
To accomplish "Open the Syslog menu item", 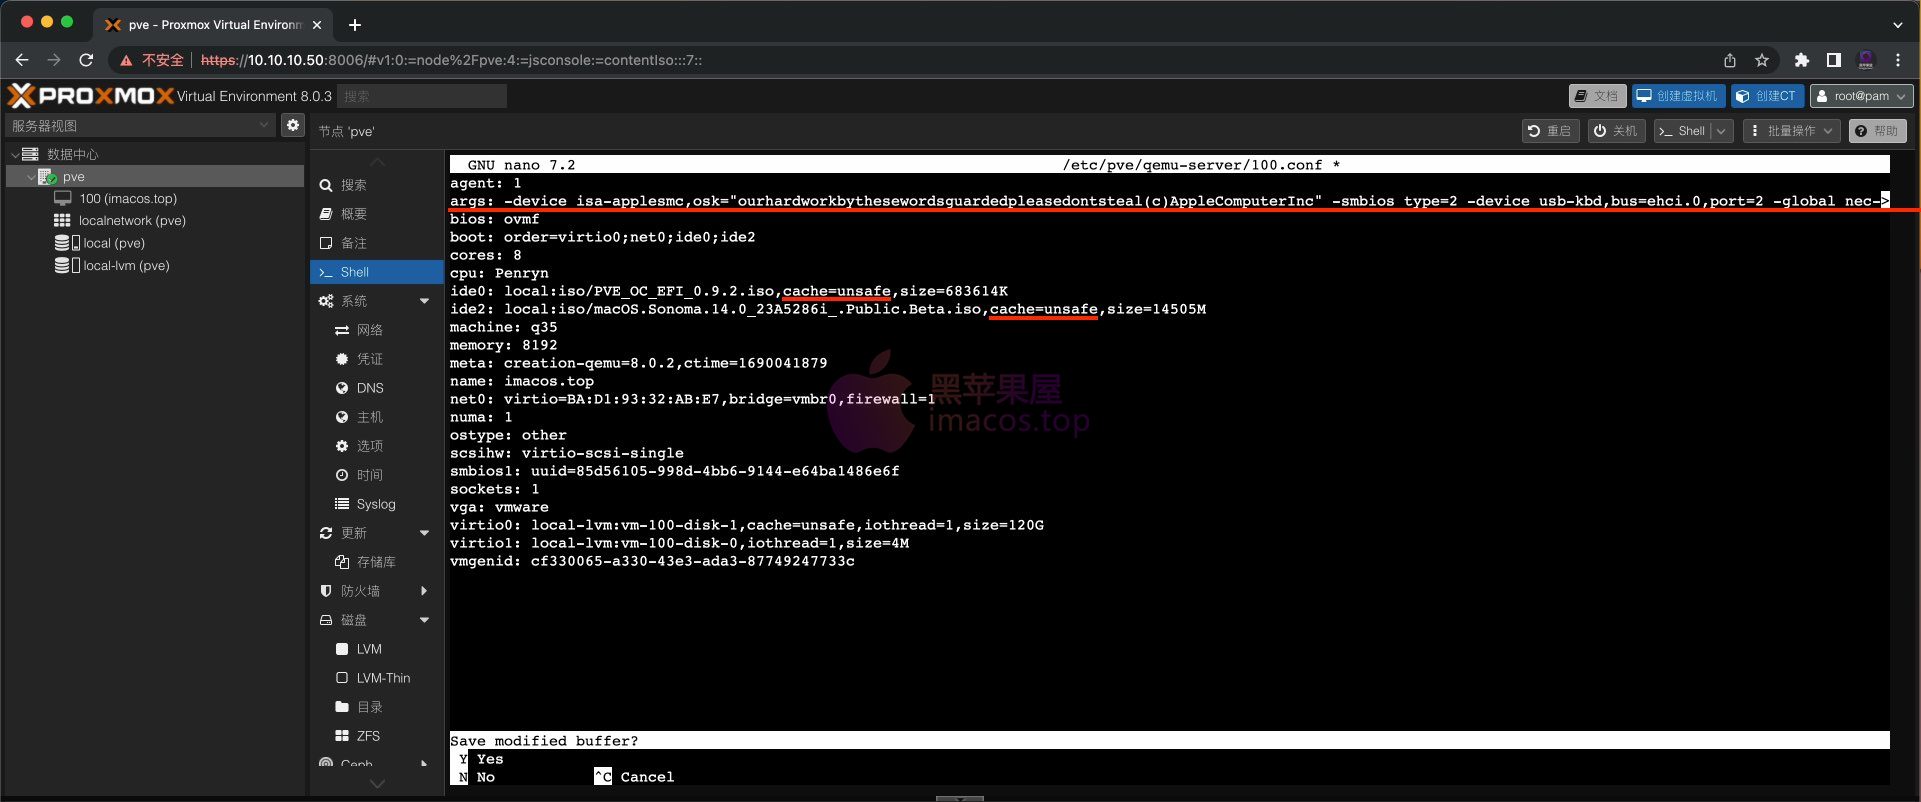I will pos(376,504).
